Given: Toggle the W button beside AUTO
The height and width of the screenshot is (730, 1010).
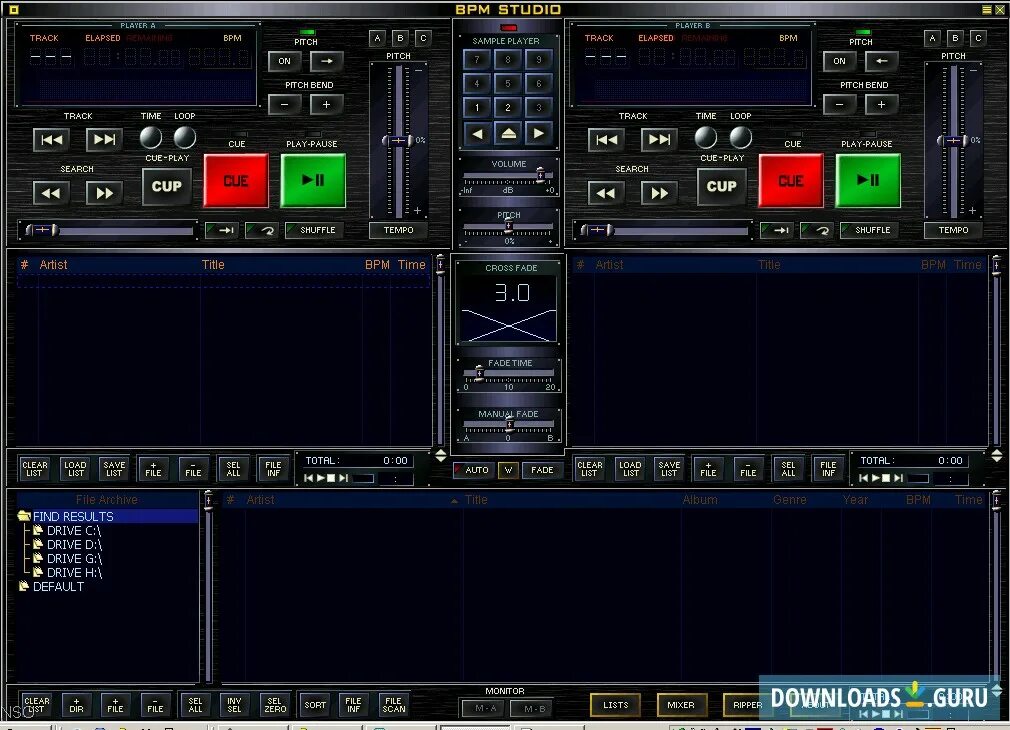Looking at the screenshot, I should click(x=508, y=470).
